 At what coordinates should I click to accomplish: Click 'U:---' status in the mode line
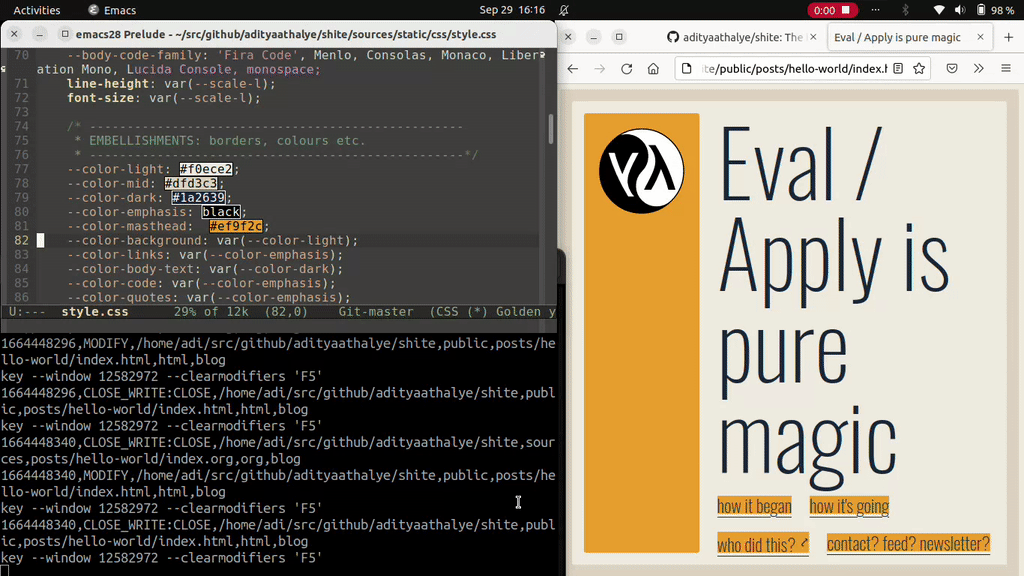coord(27,312)
